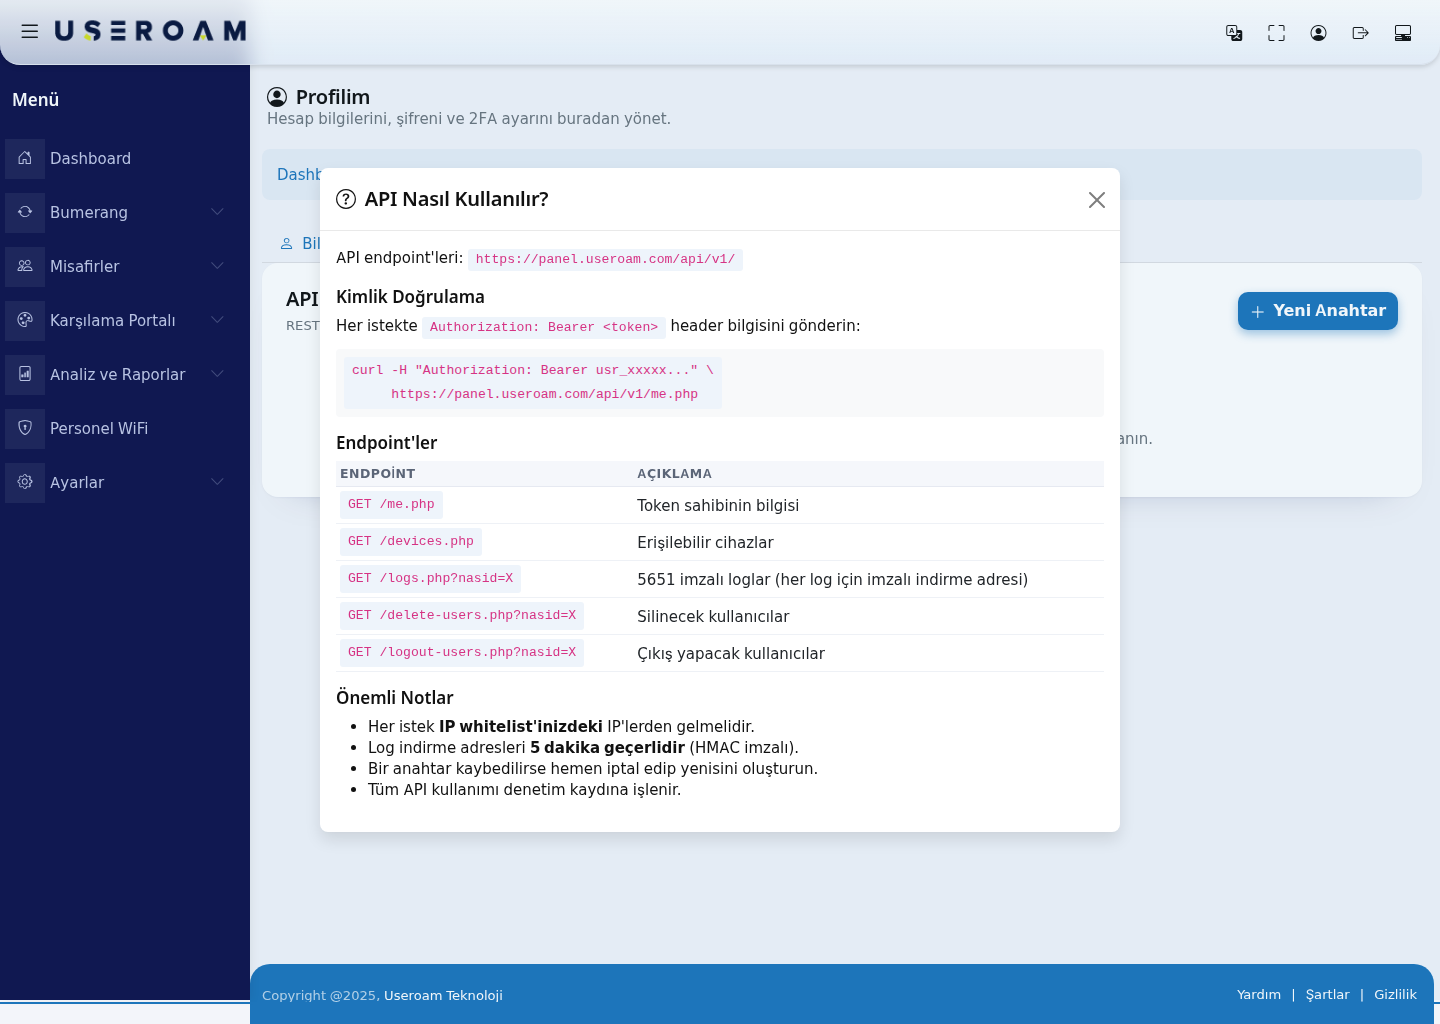Click the Analiz ve Raporlar chart icon
The height and width of the screenshot is (1024, 1440).
(x=25, y=374)
